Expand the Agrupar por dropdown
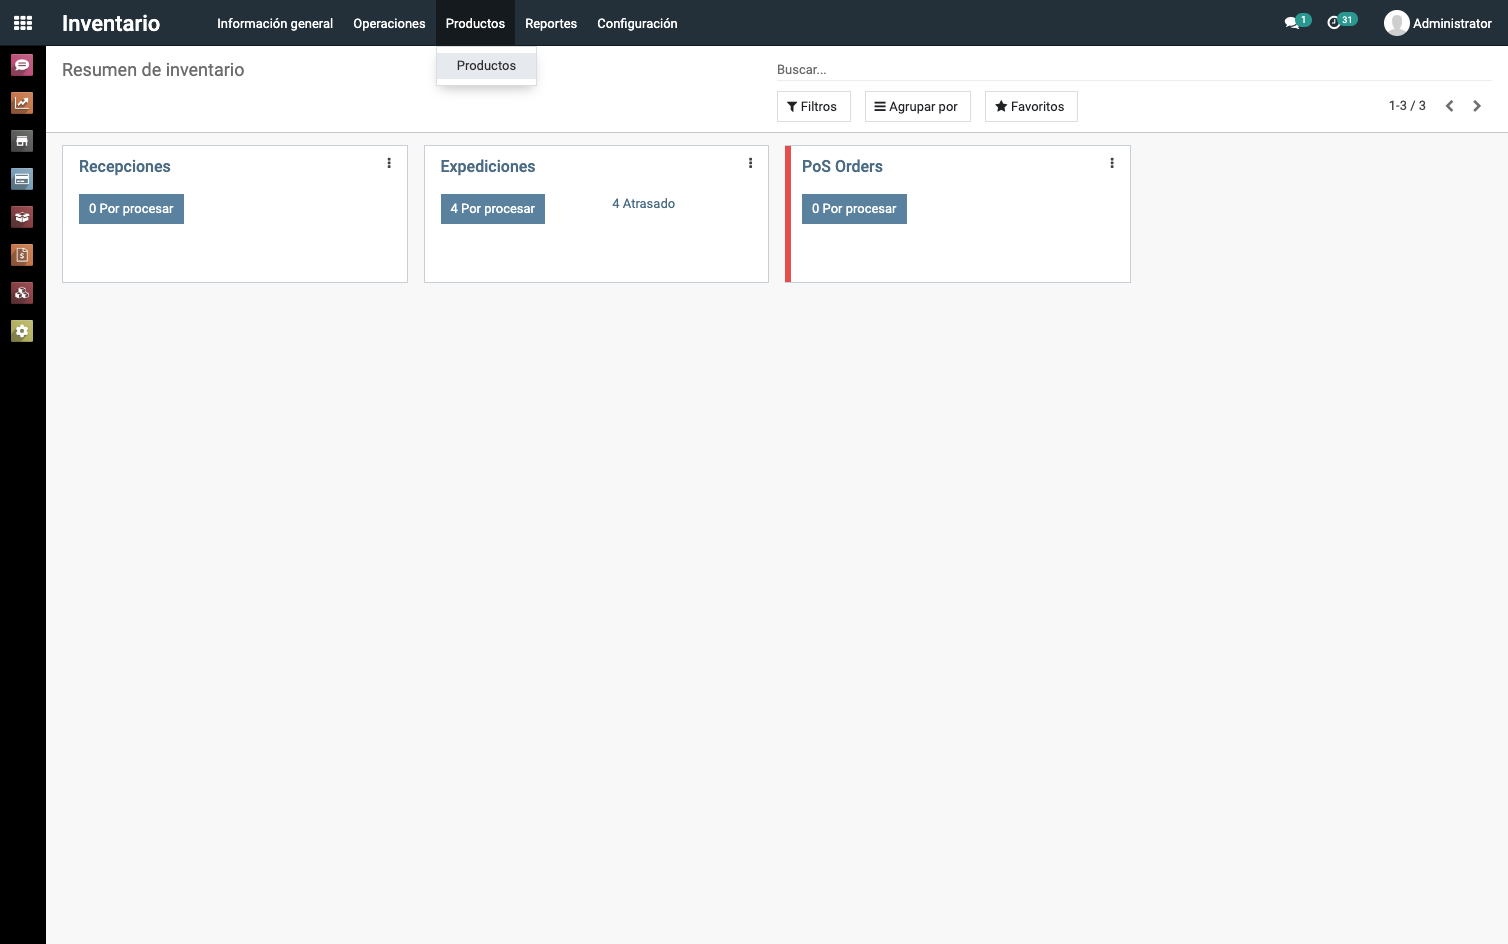Viewport: 1508px width, 944px height. coord(917,107)
